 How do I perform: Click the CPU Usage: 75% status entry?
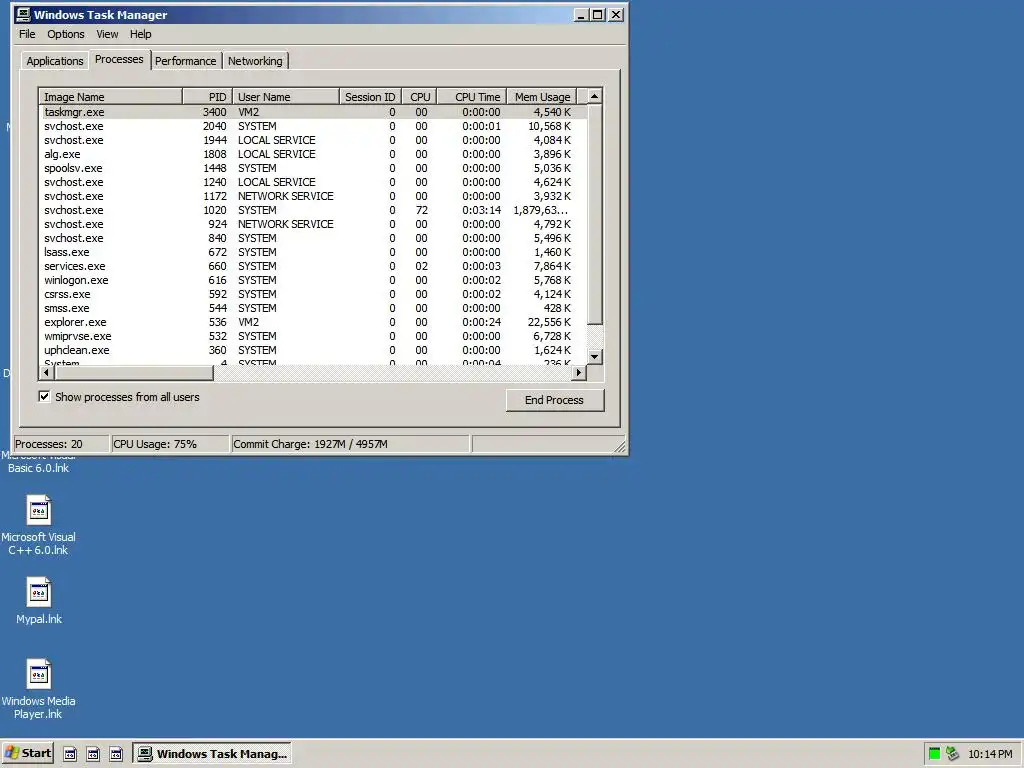click(x=170, y=444)
